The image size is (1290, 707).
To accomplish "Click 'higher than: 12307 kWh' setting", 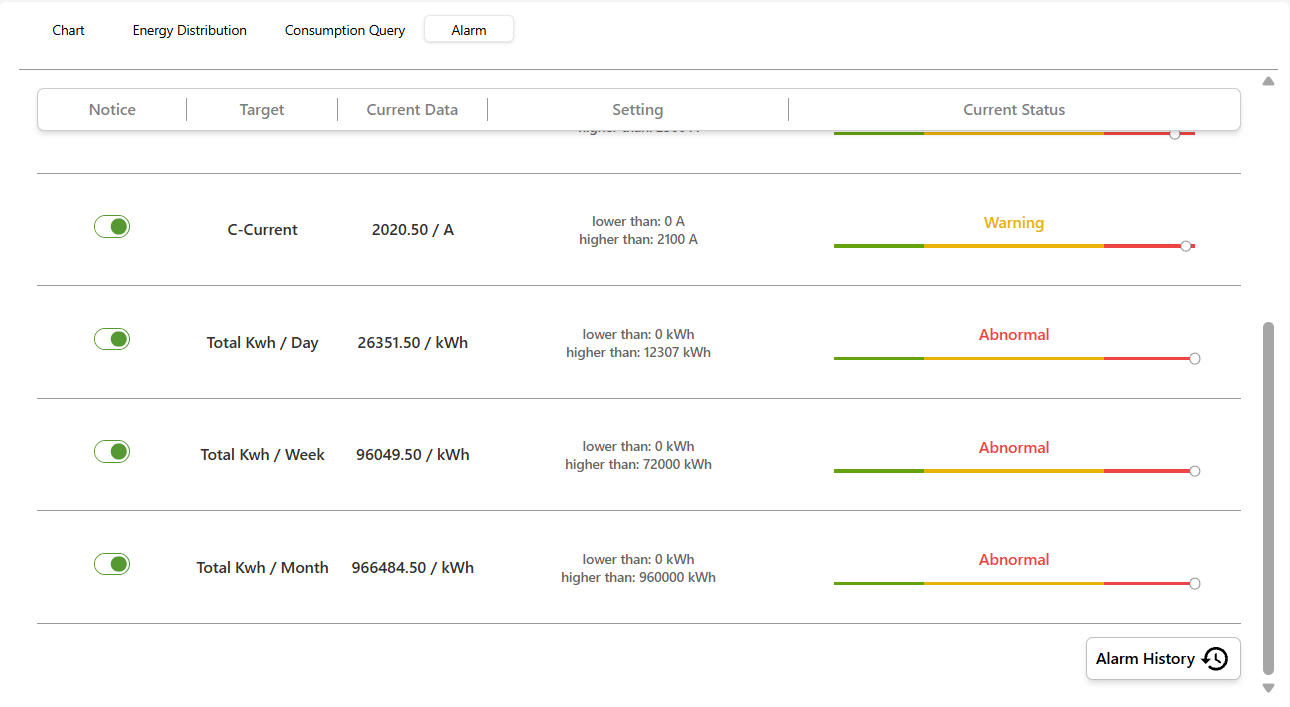I will (x=638, y=352).
